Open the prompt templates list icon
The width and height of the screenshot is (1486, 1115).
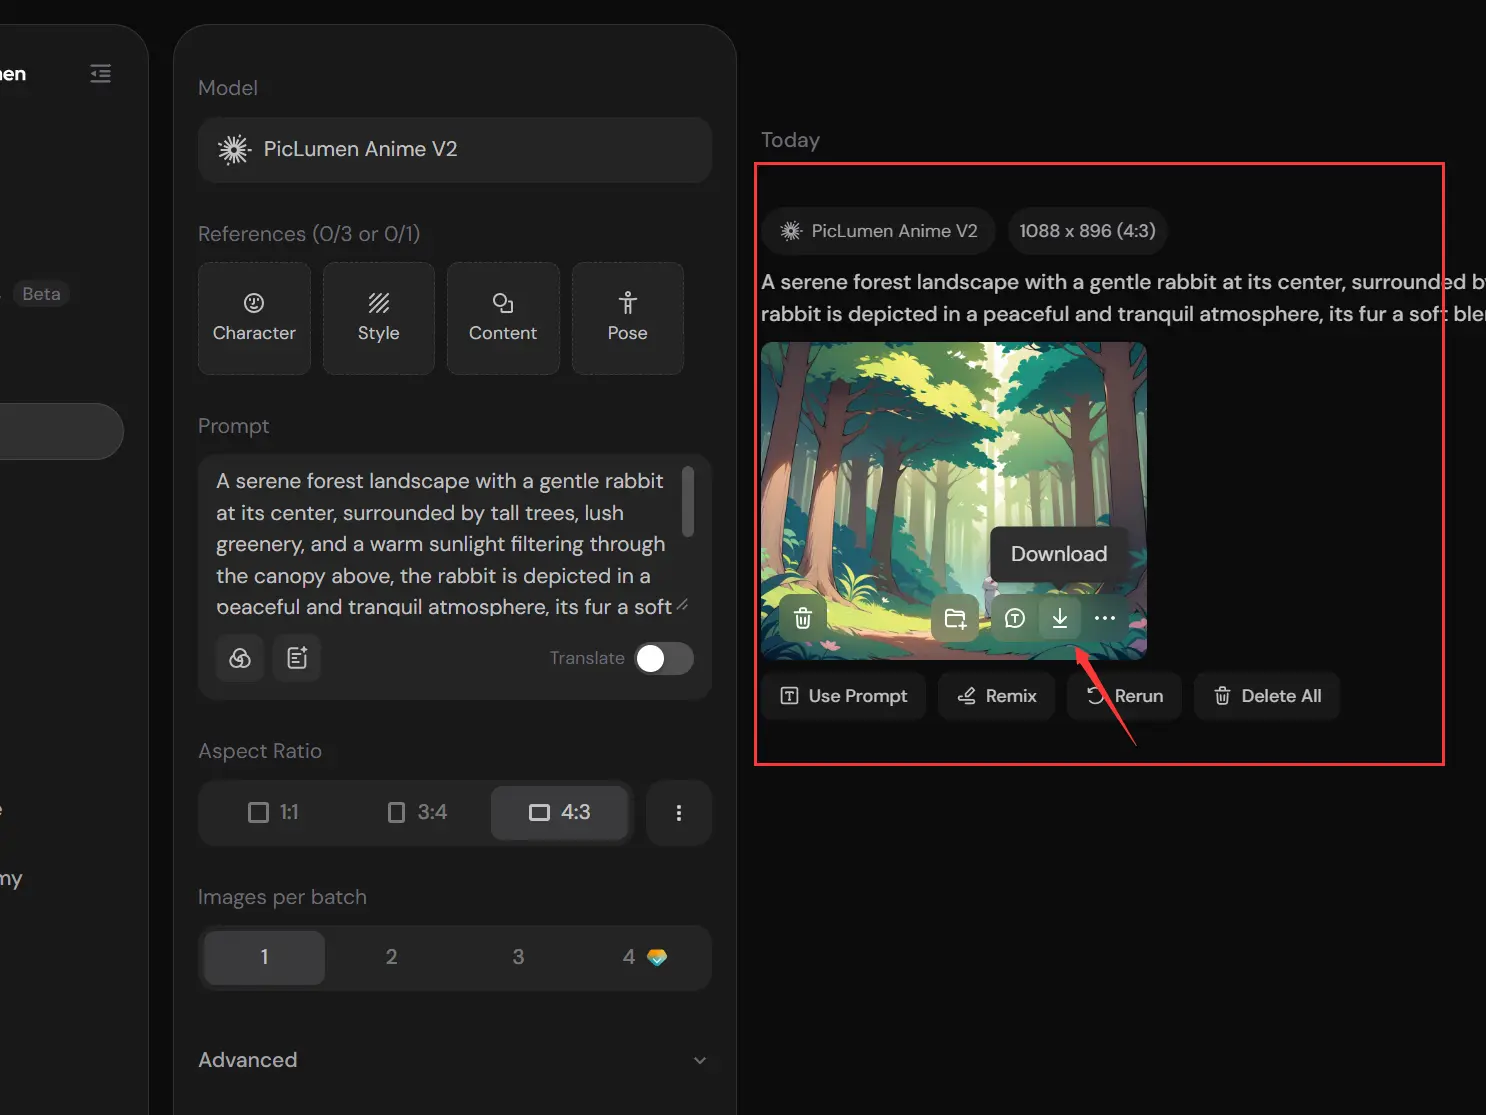297,657
